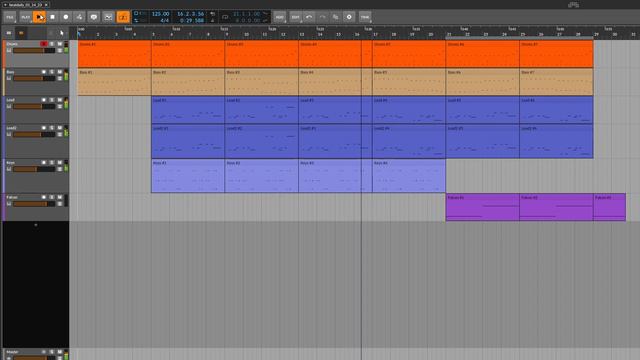Click the 4/4 time signature field
This screenshot has width=640, height=360.
point(164,20)
